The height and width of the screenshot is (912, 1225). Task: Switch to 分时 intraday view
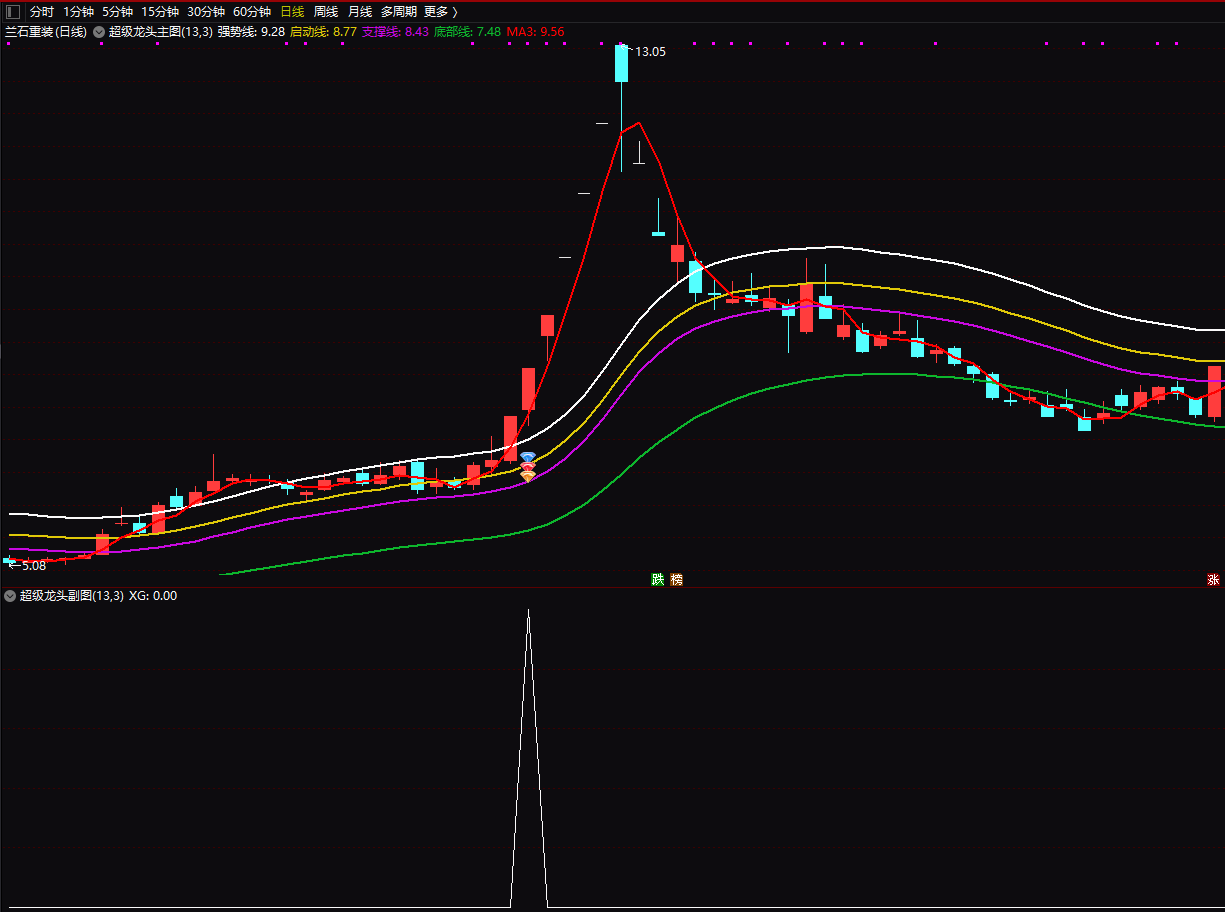(x=42, y=12)
